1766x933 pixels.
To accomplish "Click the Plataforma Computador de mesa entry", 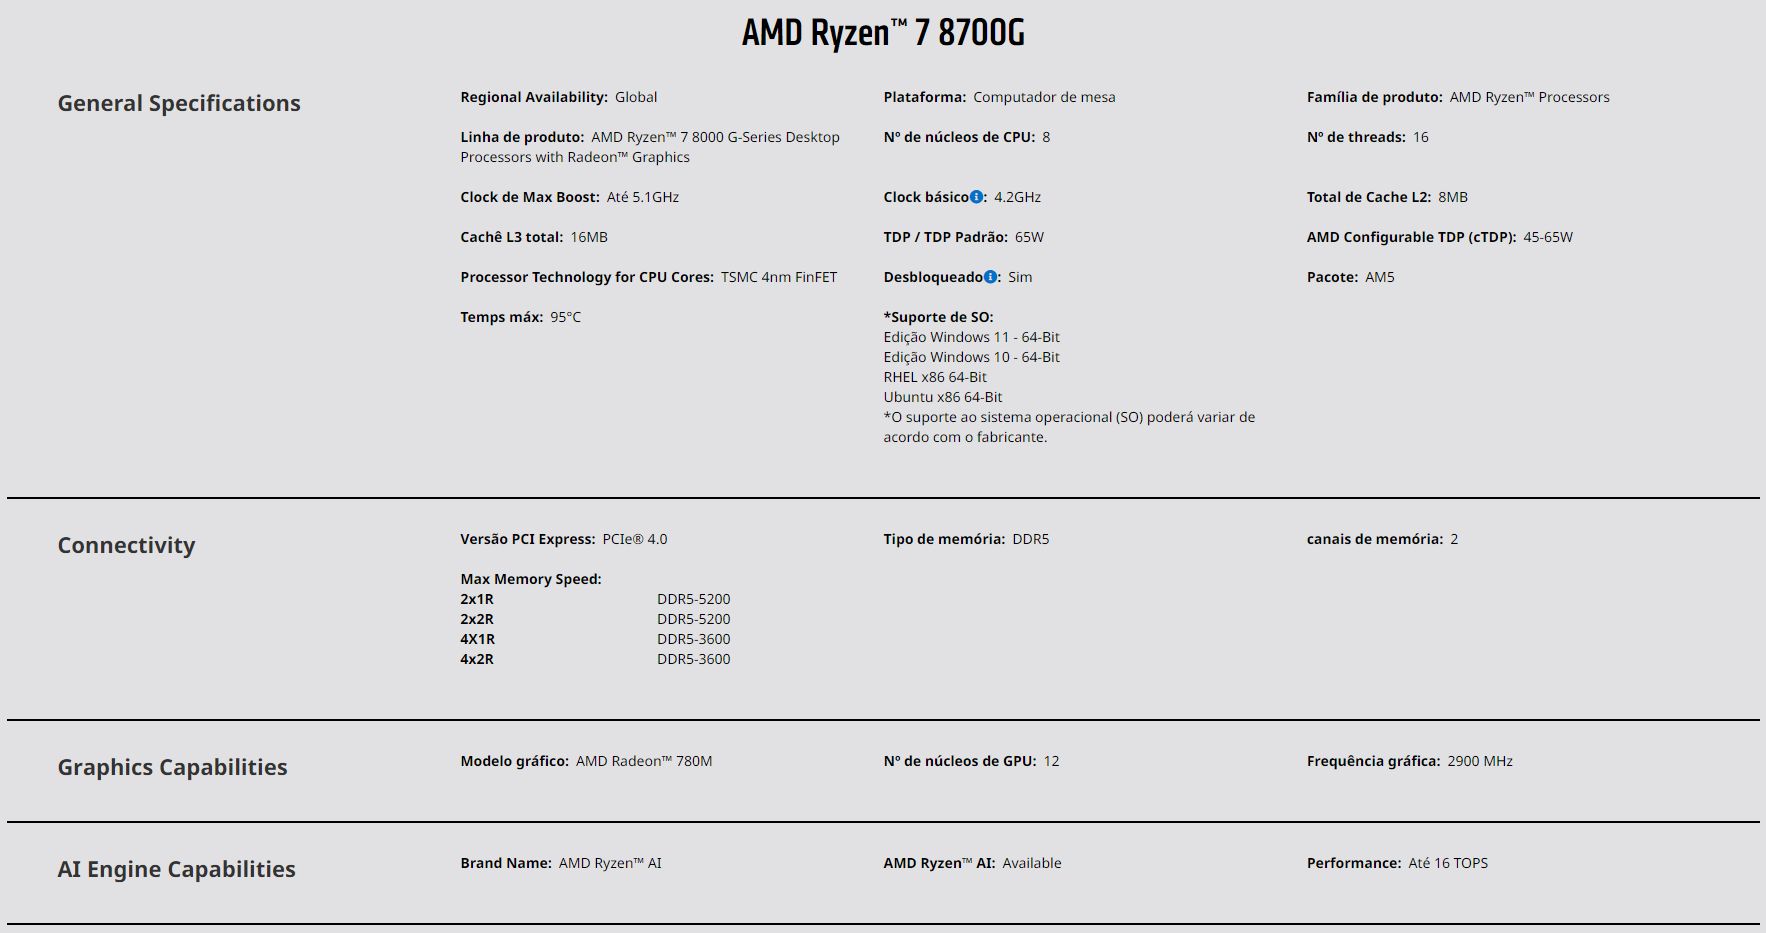I will pos(999,97).
